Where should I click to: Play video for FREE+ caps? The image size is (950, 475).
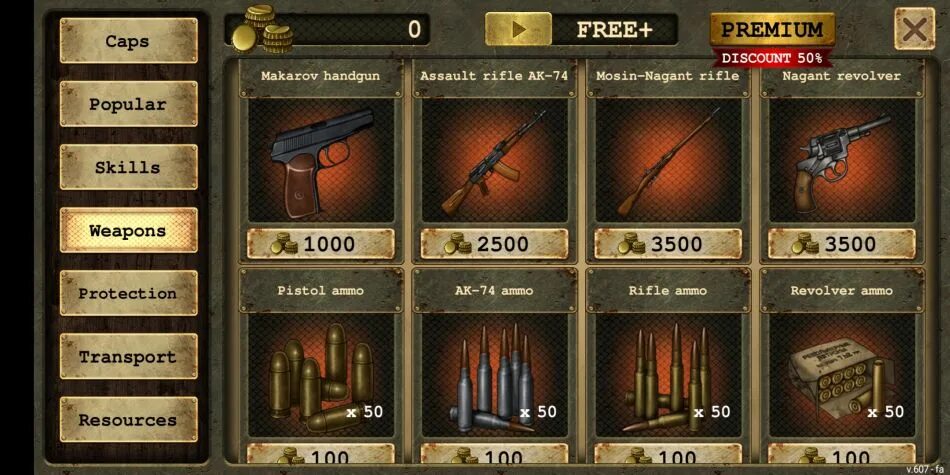[x=519, y=29]
